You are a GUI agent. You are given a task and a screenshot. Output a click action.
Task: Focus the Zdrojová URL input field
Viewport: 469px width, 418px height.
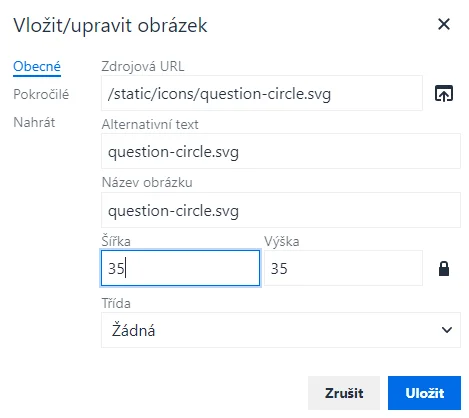pos(262,93)
